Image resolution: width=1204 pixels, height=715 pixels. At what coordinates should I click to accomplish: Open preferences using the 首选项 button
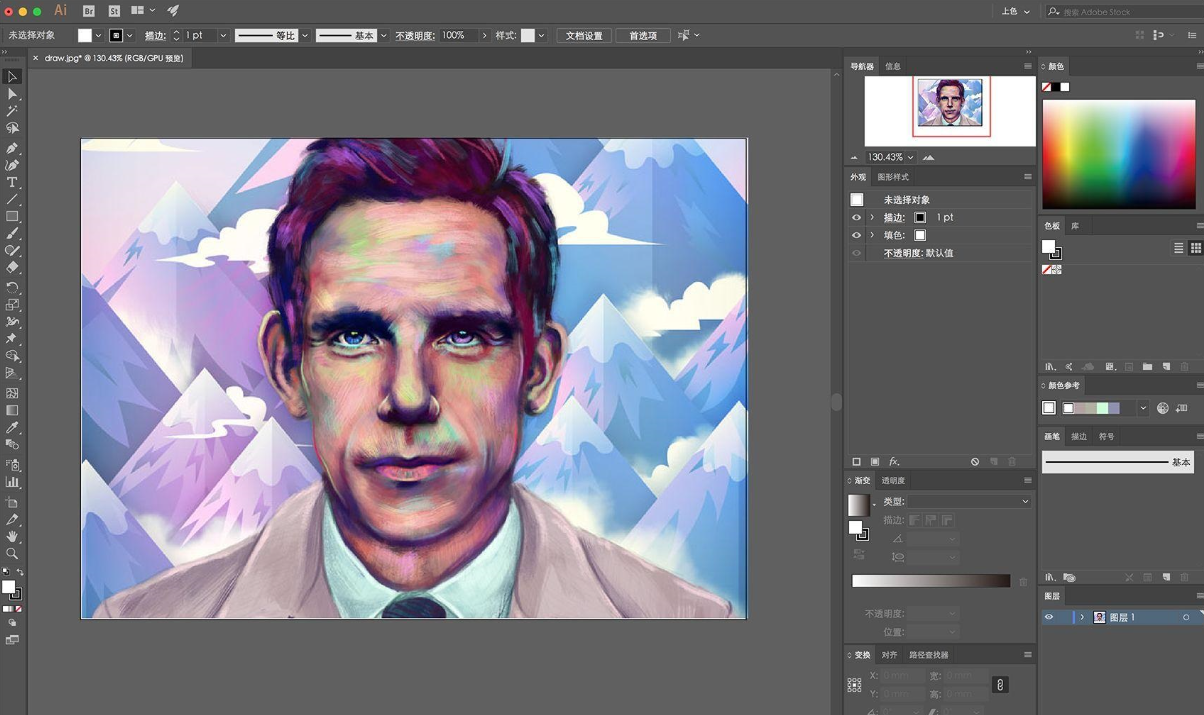[642, 35]
